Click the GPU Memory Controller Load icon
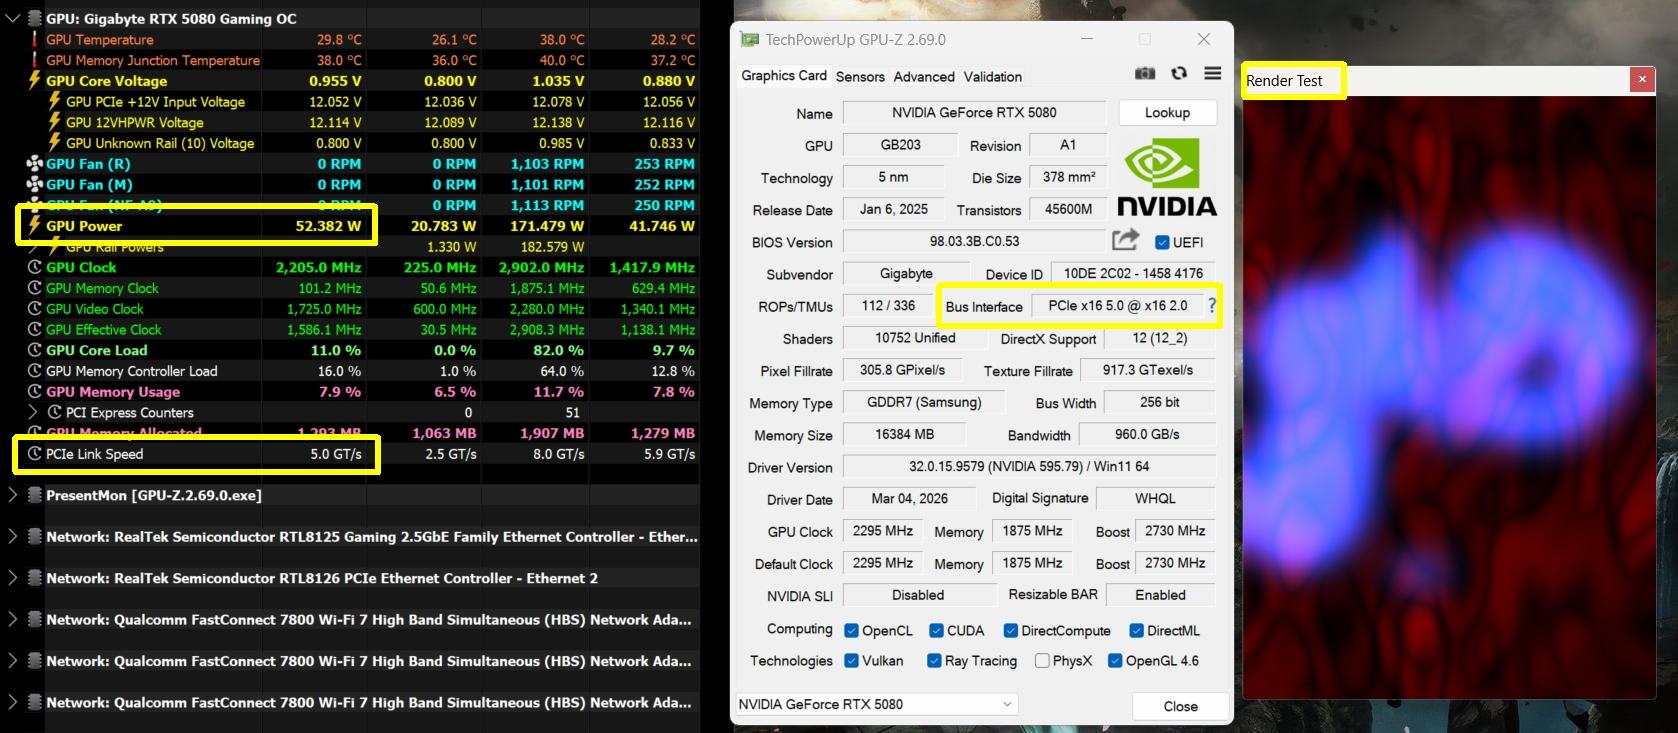1678x733 pixels. [x=34, y=371]
